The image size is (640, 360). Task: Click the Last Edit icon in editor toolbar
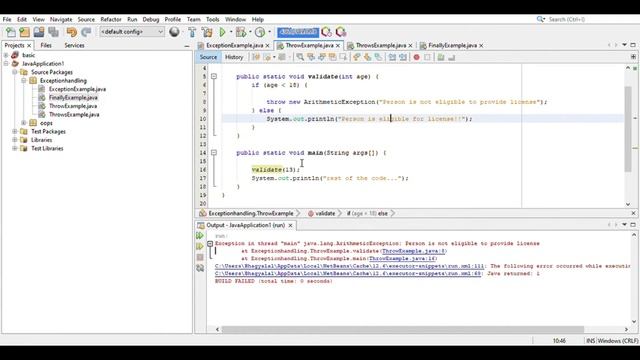[x=256, y=57]
